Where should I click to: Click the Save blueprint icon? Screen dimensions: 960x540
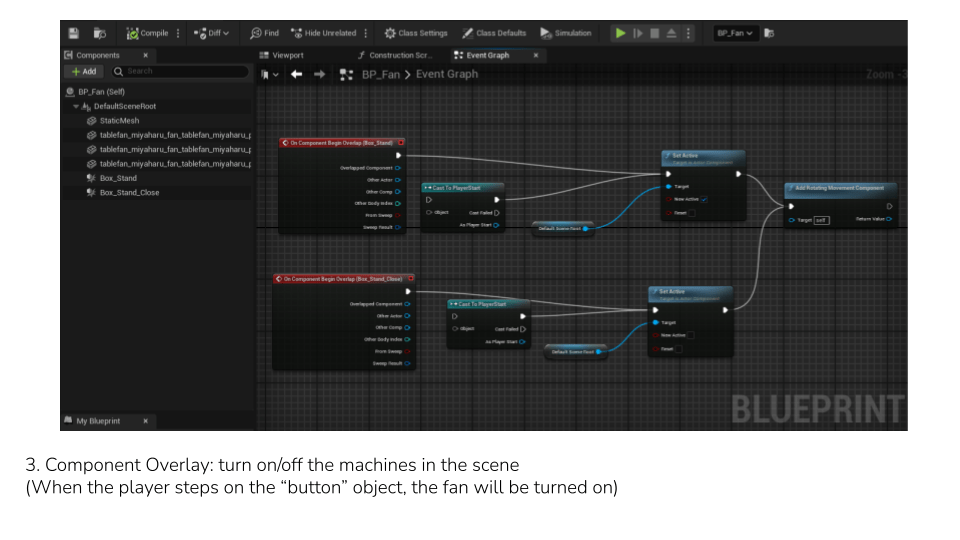(x=74, y=33)
